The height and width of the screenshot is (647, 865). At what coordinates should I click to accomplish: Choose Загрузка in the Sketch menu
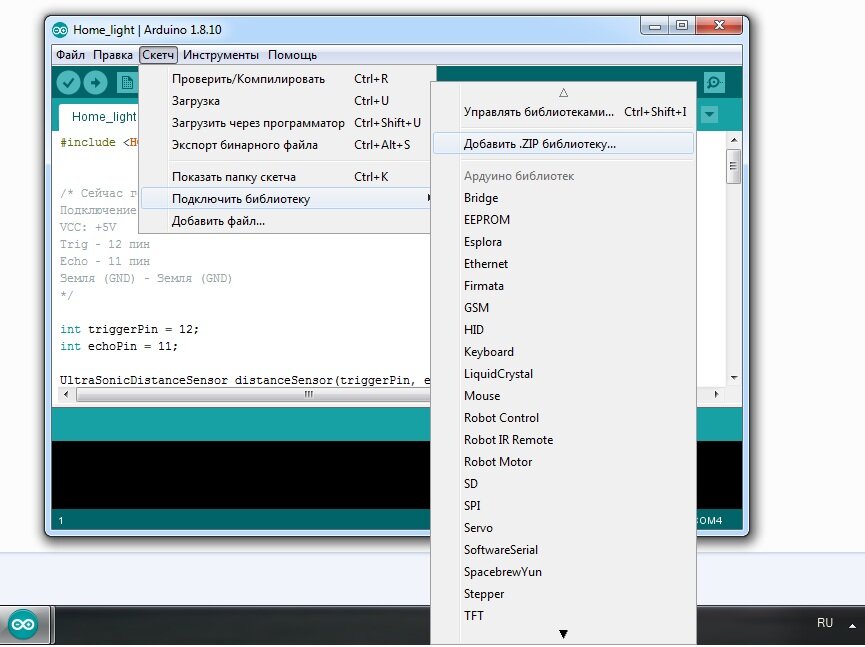click(285, 101)
